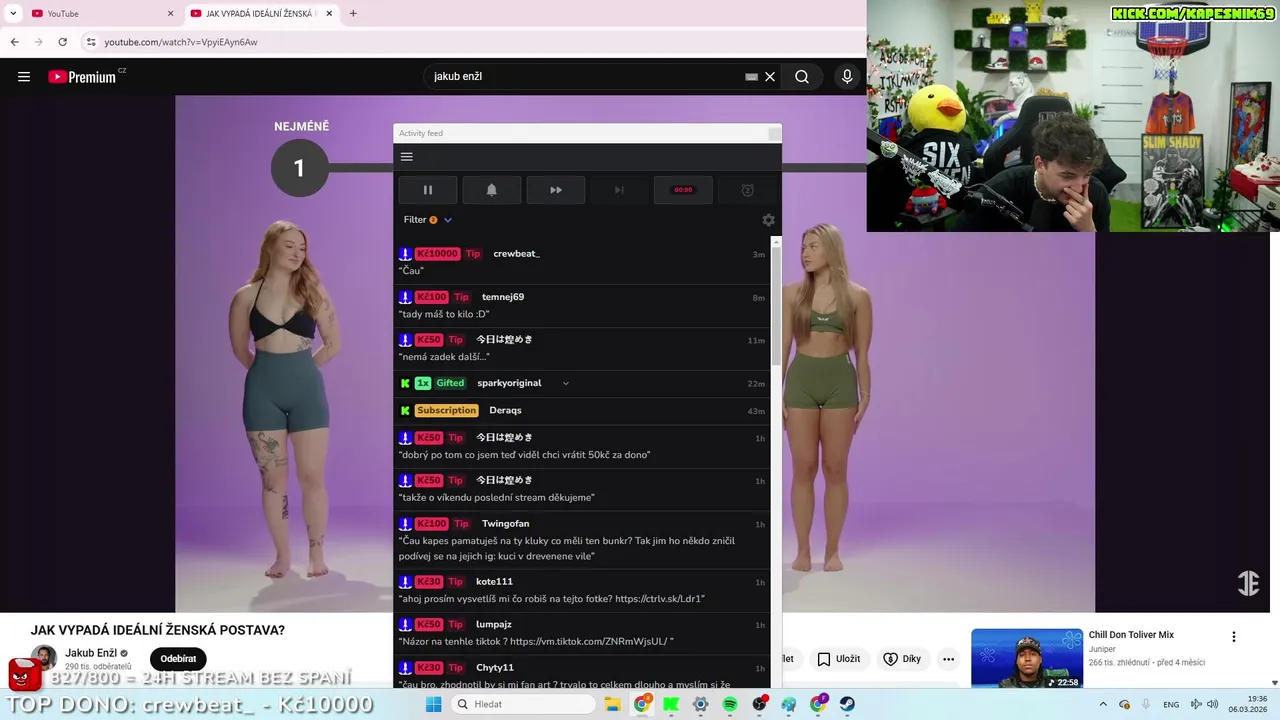Show hidden system tray icons
Viewport: 1280px width, 720px height.
coord(1103,704)
